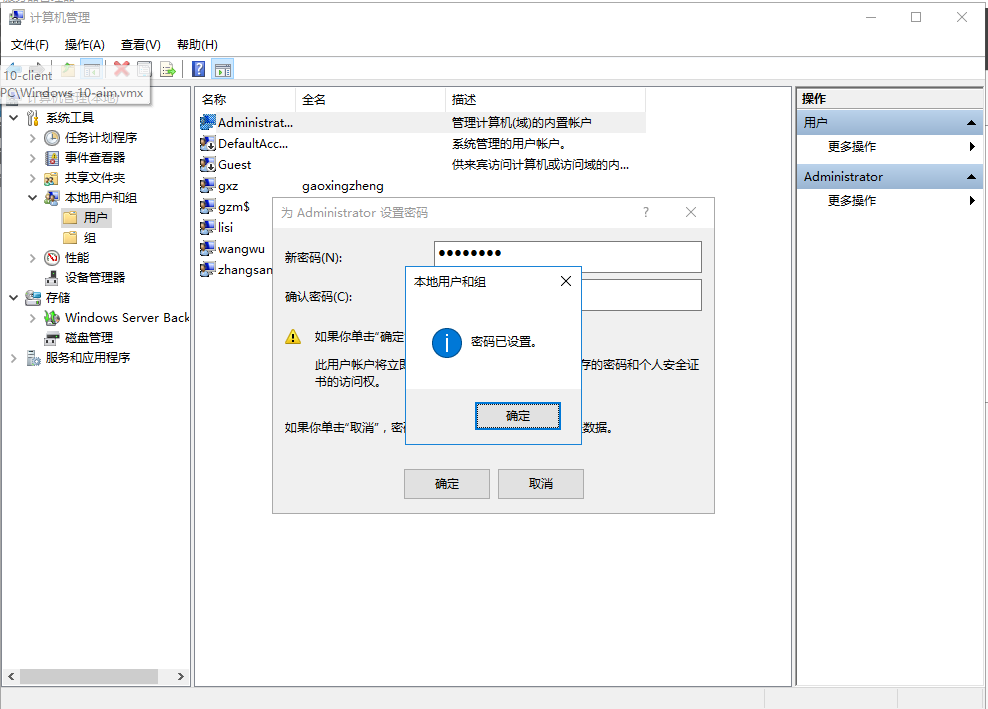Expand the 事件查看器 node arrow
This screenshot has height=709, width=988.
33,158
